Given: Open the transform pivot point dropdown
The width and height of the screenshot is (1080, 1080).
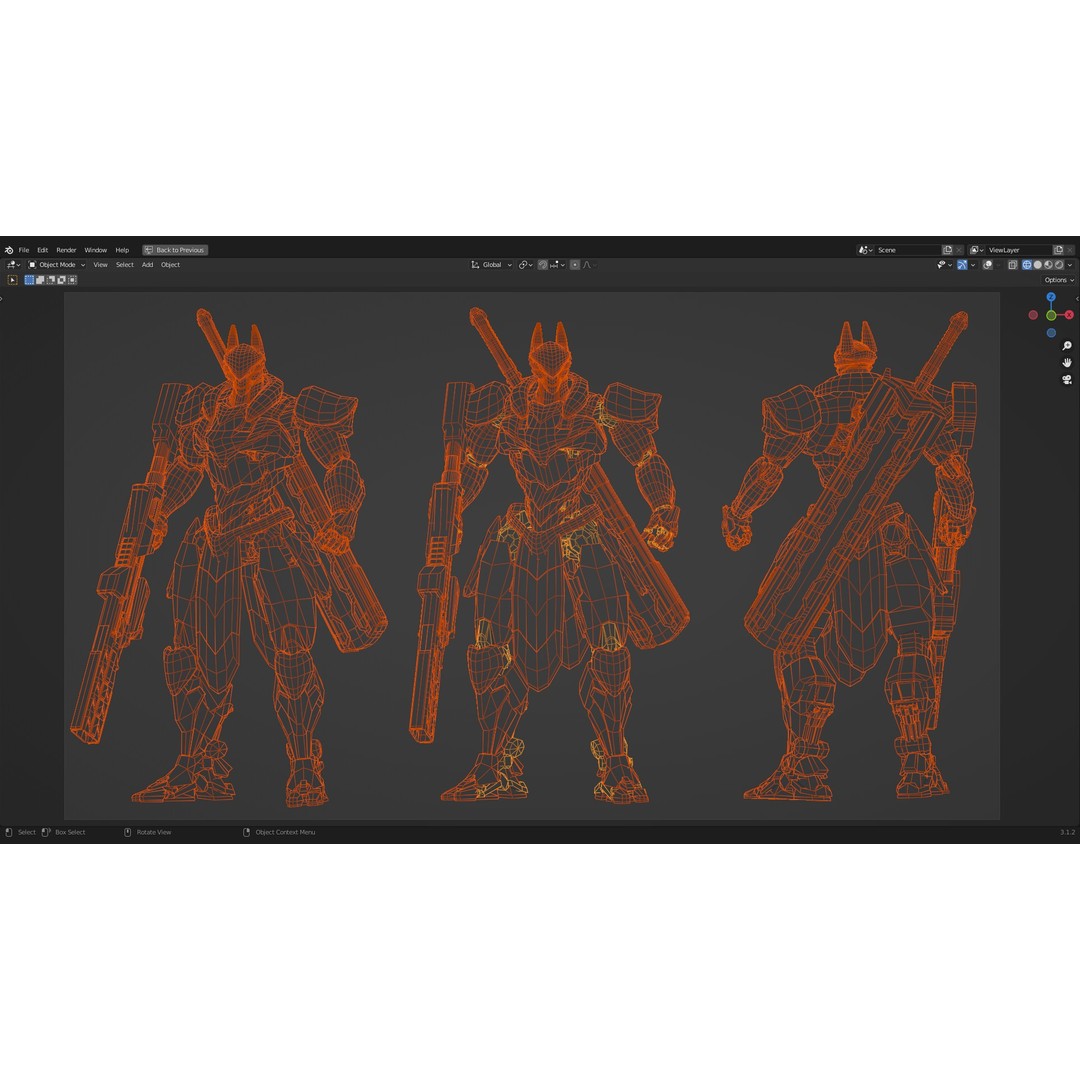Looking at the screenshot, I should click(526, 264).
